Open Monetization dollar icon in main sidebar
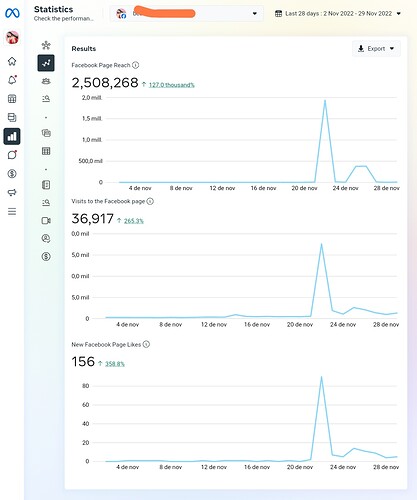The image size is (417, 500). tap(12, 174)
